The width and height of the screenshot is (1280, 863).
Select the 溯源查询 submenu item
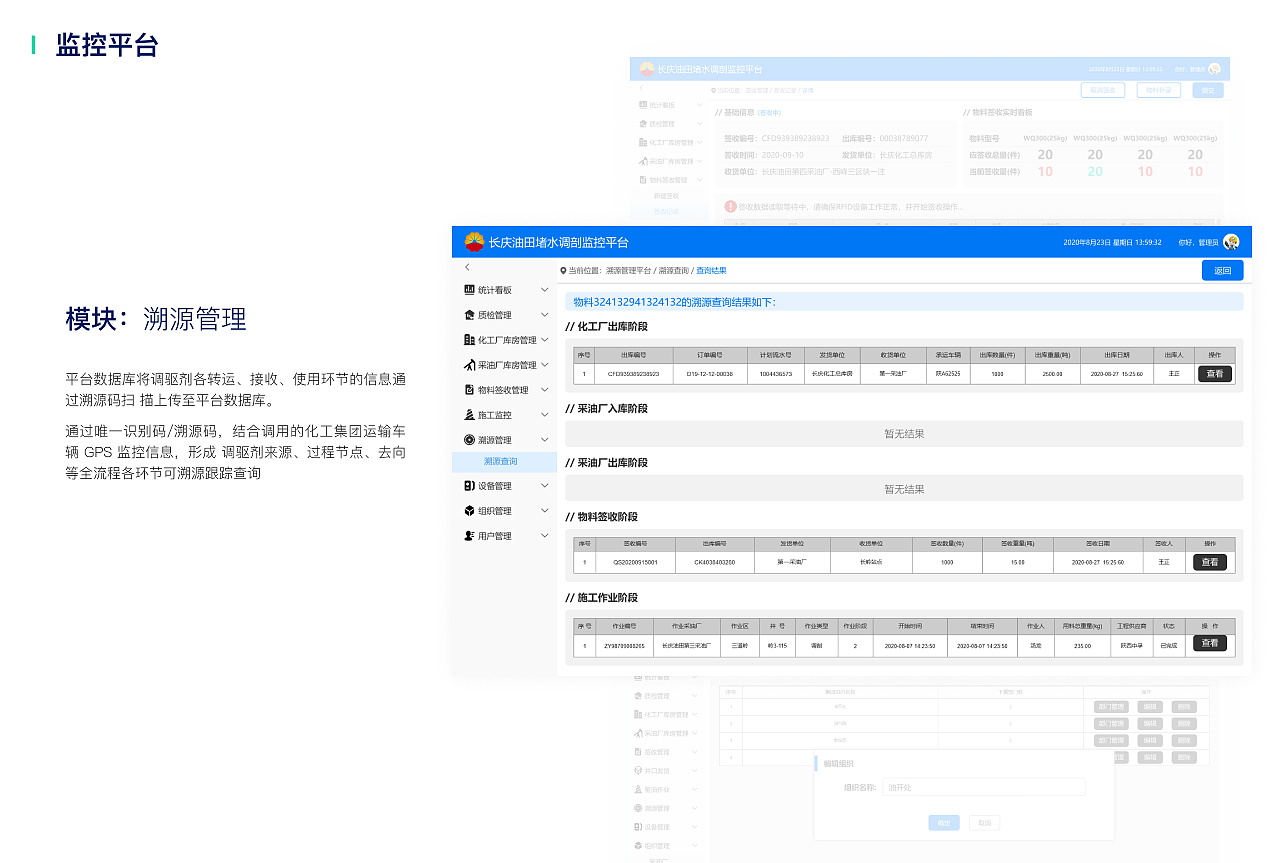click(502, 462)
